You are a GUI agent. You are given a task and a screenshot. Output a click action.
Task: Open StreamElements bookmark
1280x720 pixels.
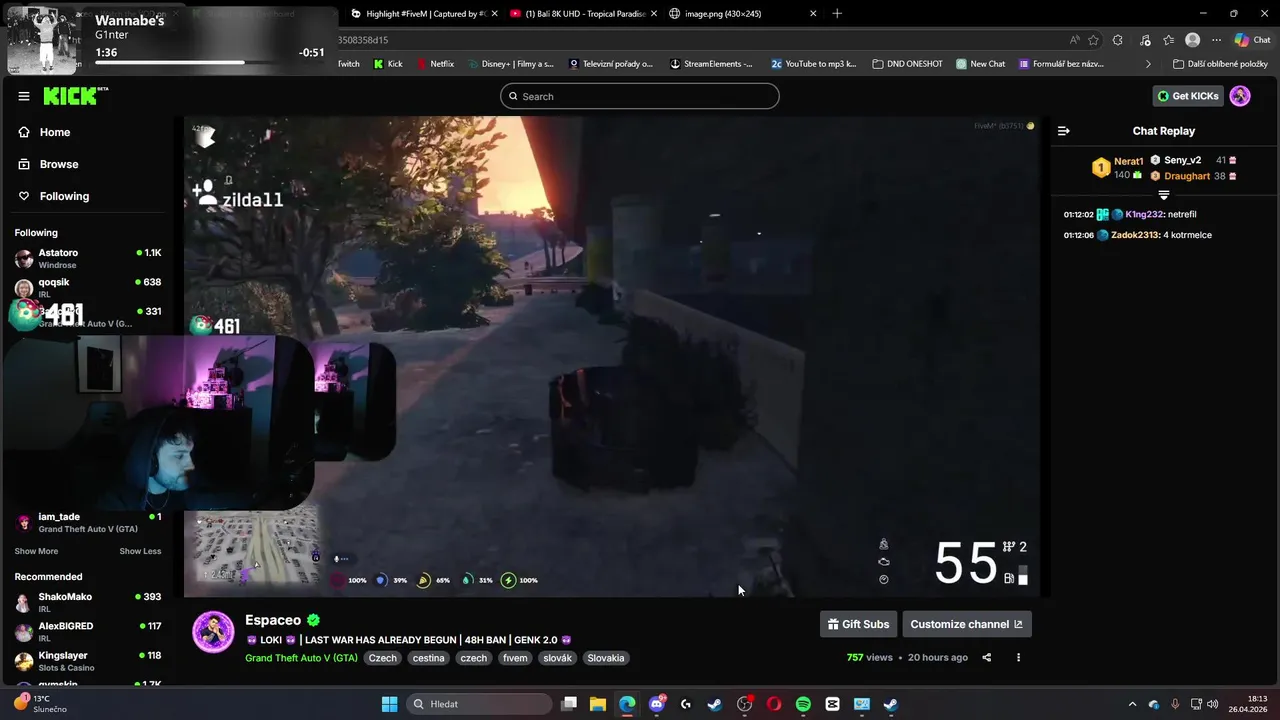point(711,63)
